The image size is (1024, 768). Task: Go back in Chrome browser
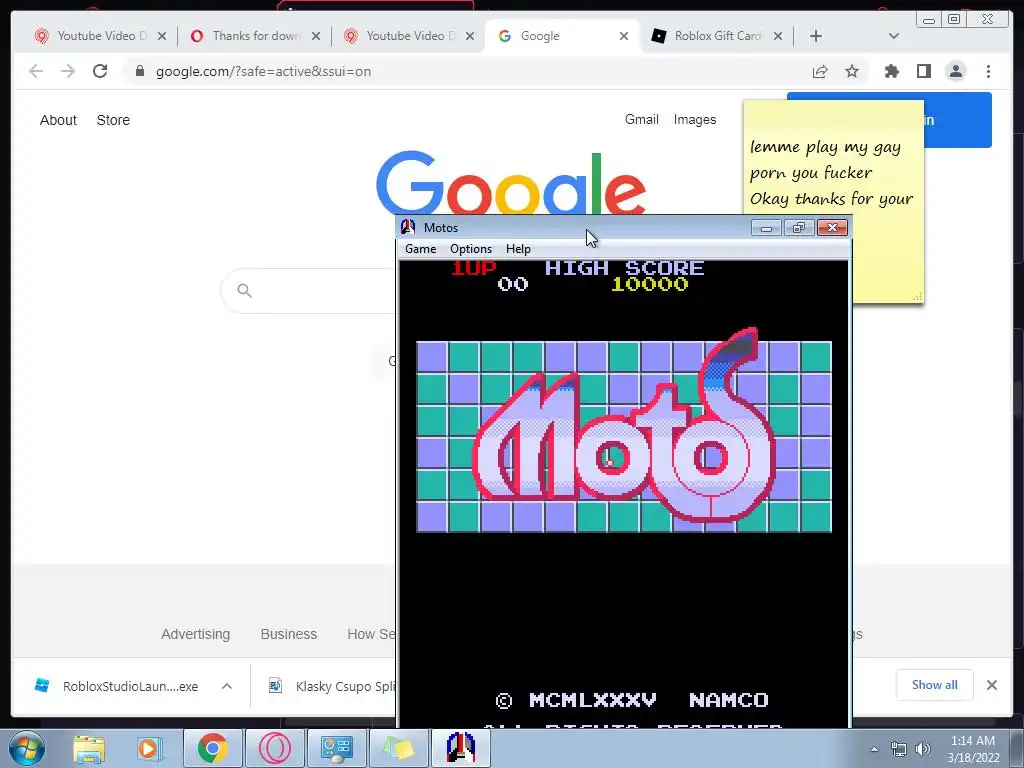click(36, 71)
